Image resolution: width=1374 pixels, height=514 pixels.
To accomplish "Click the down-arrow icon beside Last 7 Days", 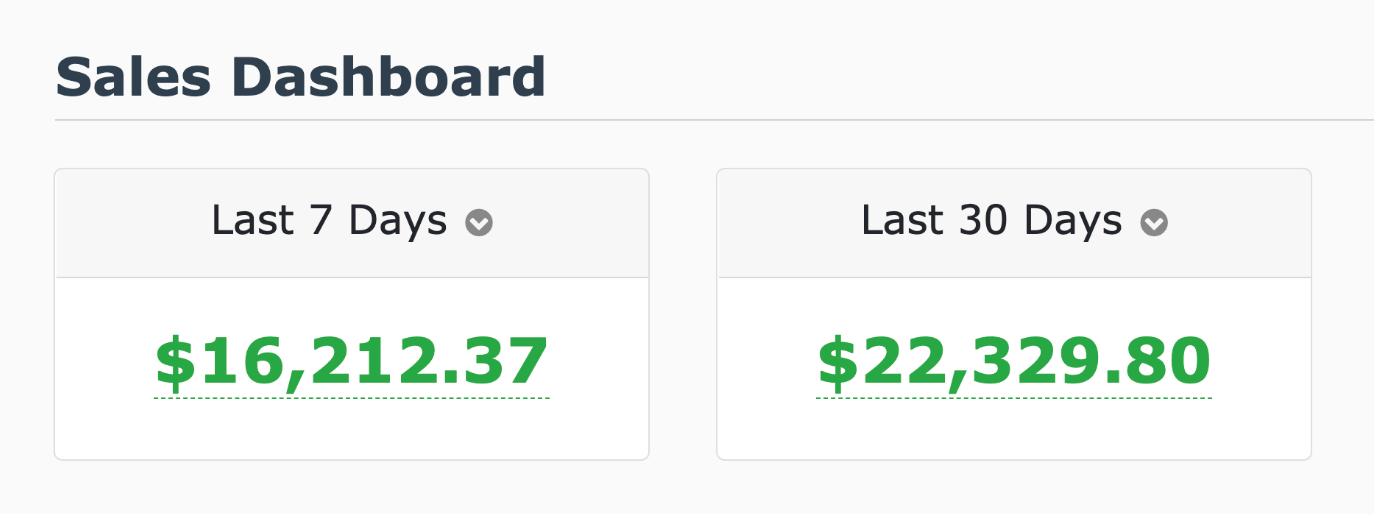I will (x=479, y=223).
